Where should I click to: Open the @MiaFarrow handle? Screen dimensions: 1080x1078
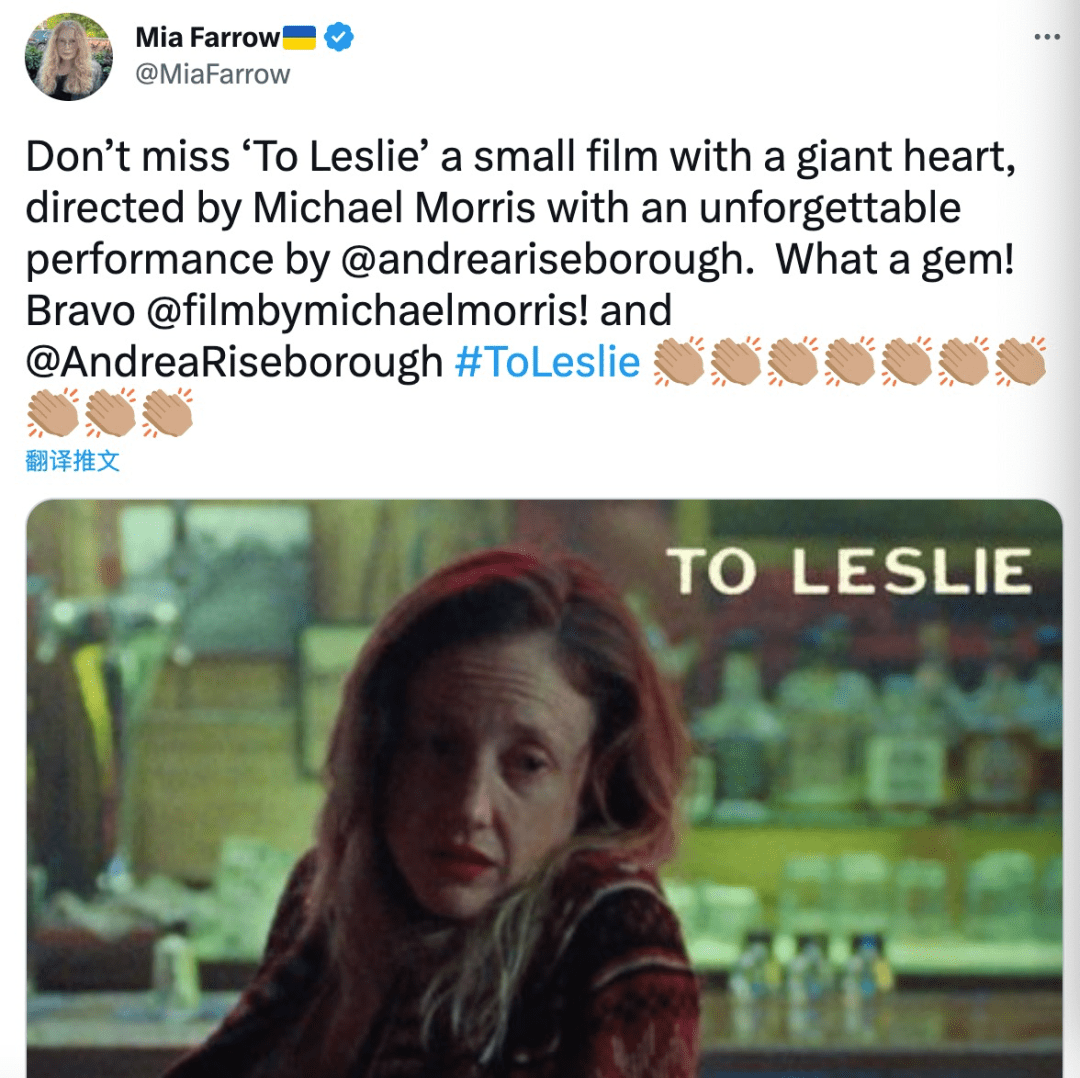click(213, 74)
